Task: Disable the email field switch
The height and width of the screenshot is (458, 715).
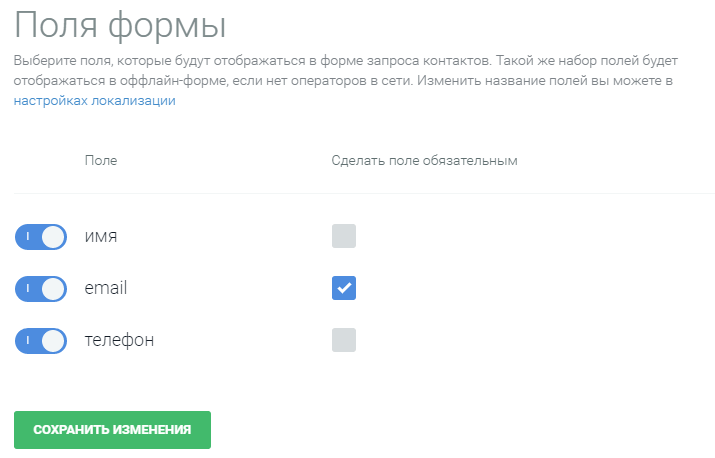Action: pos(40,289)
